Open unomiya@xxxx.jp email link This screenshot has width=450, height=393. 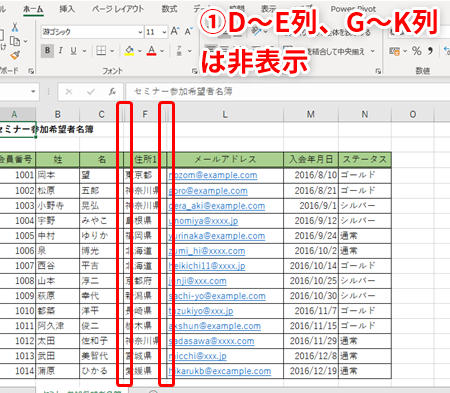coord(203,221)
